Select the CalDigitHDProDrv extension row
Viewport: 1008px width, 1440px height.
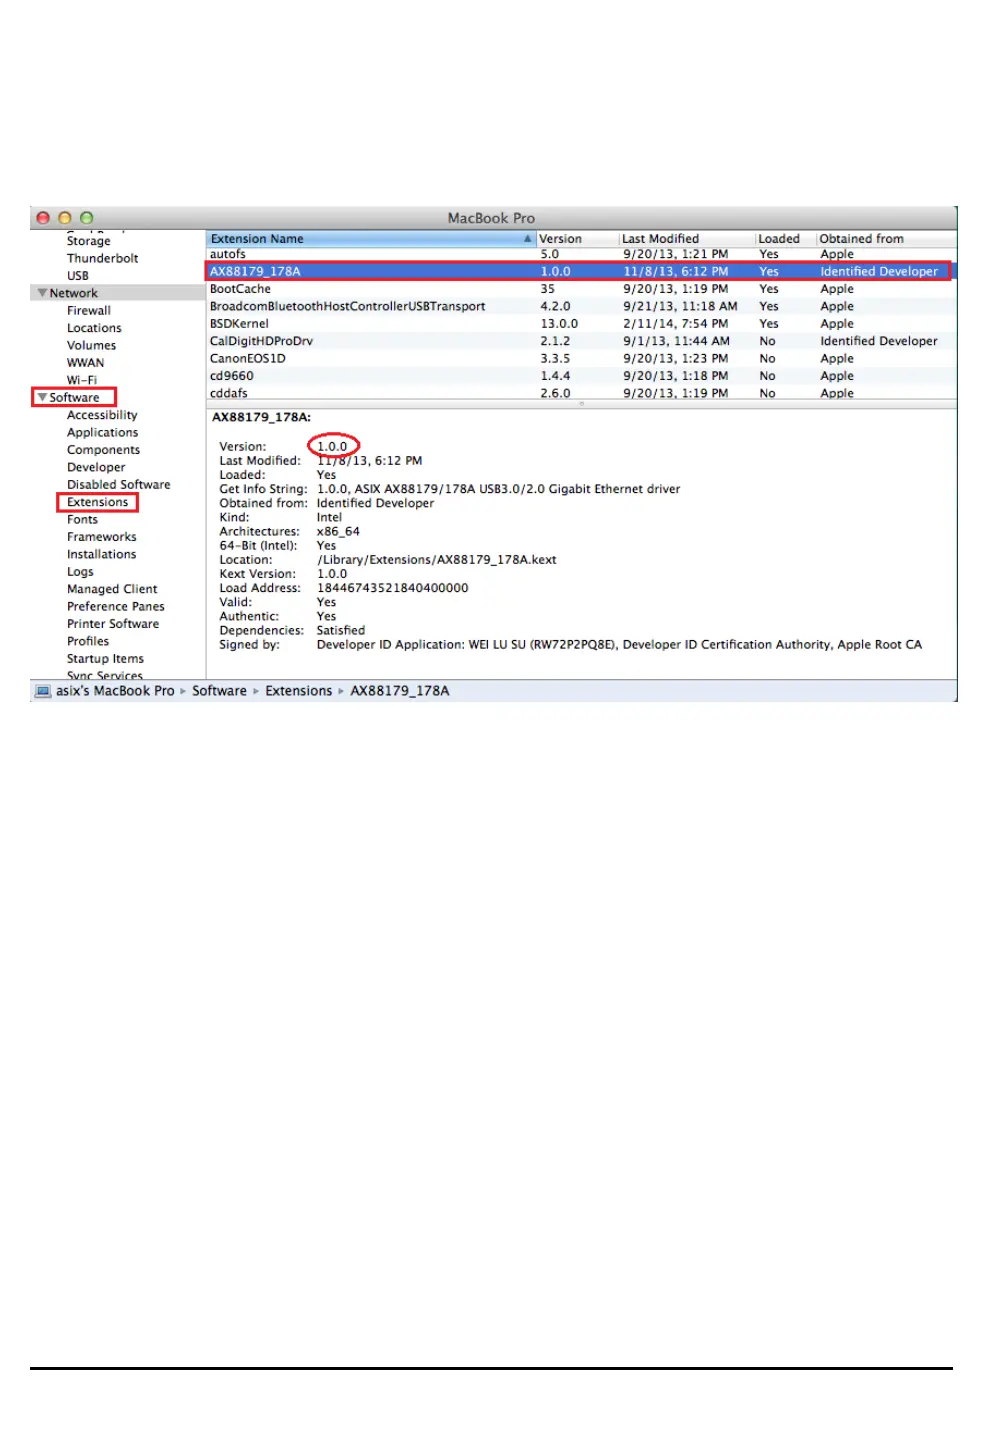tap(581, 341)
